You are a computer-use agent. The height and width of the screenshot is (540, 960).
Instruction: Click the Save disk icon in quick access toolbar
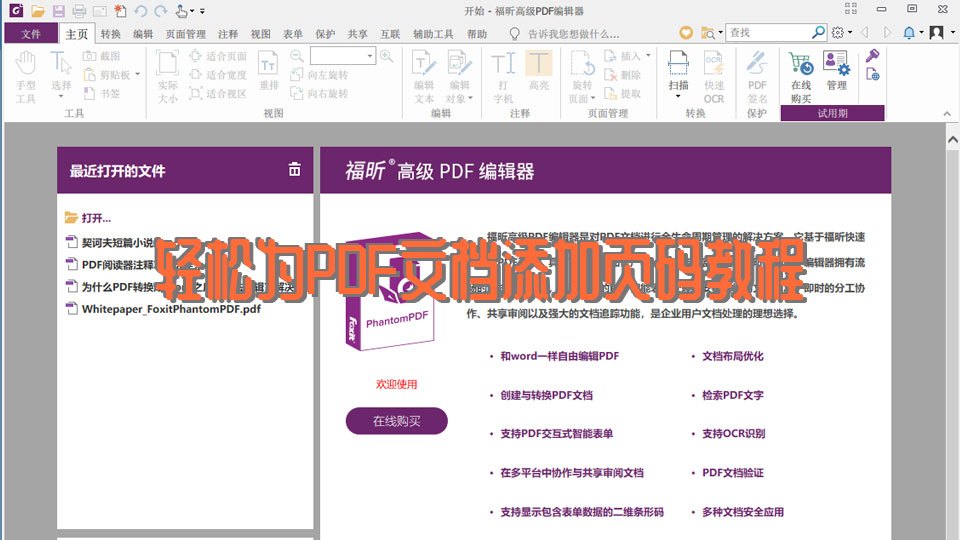[59, 11]
